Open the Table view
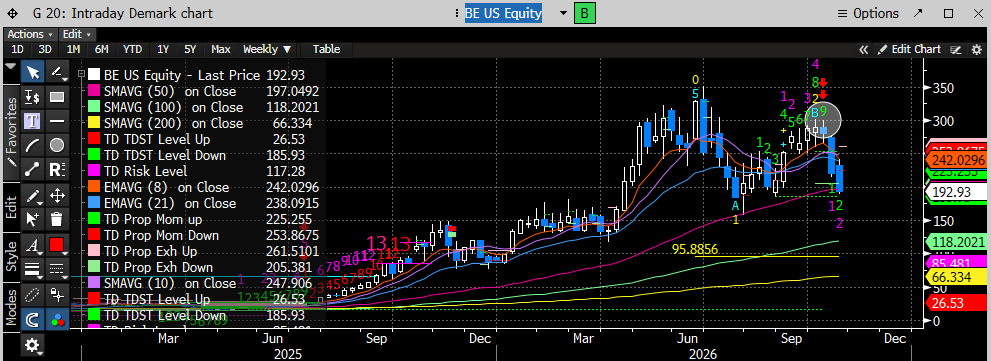The height and width of the screenshot is (361, 991). 326,49
